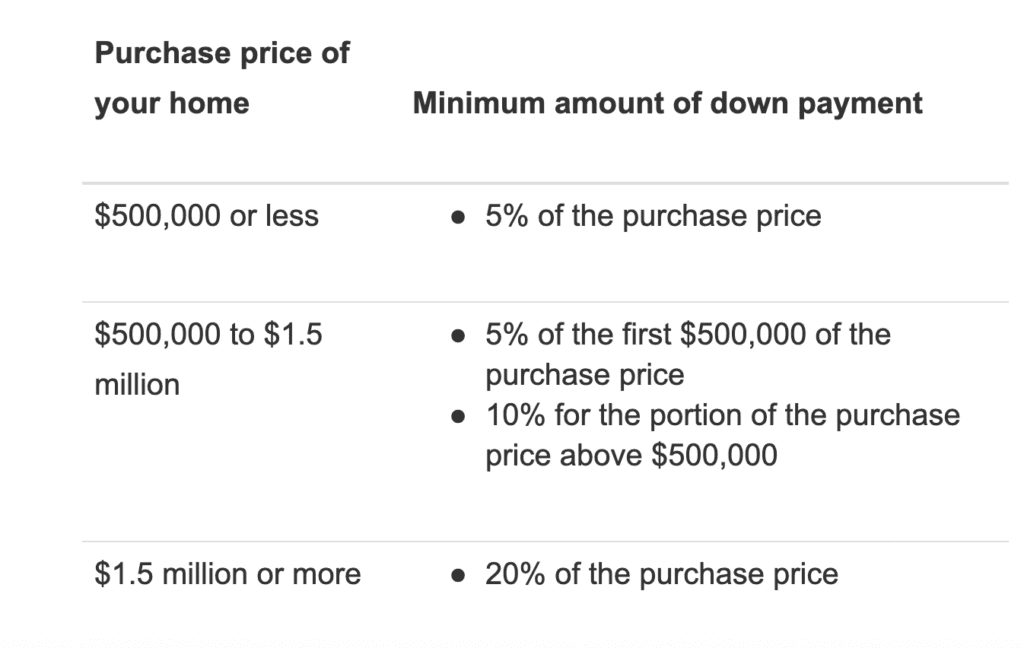This screenshot has width=1024, height=648.
Task: Click the bullet beside "20% of the purchase price"
Action: coord(457,575)
